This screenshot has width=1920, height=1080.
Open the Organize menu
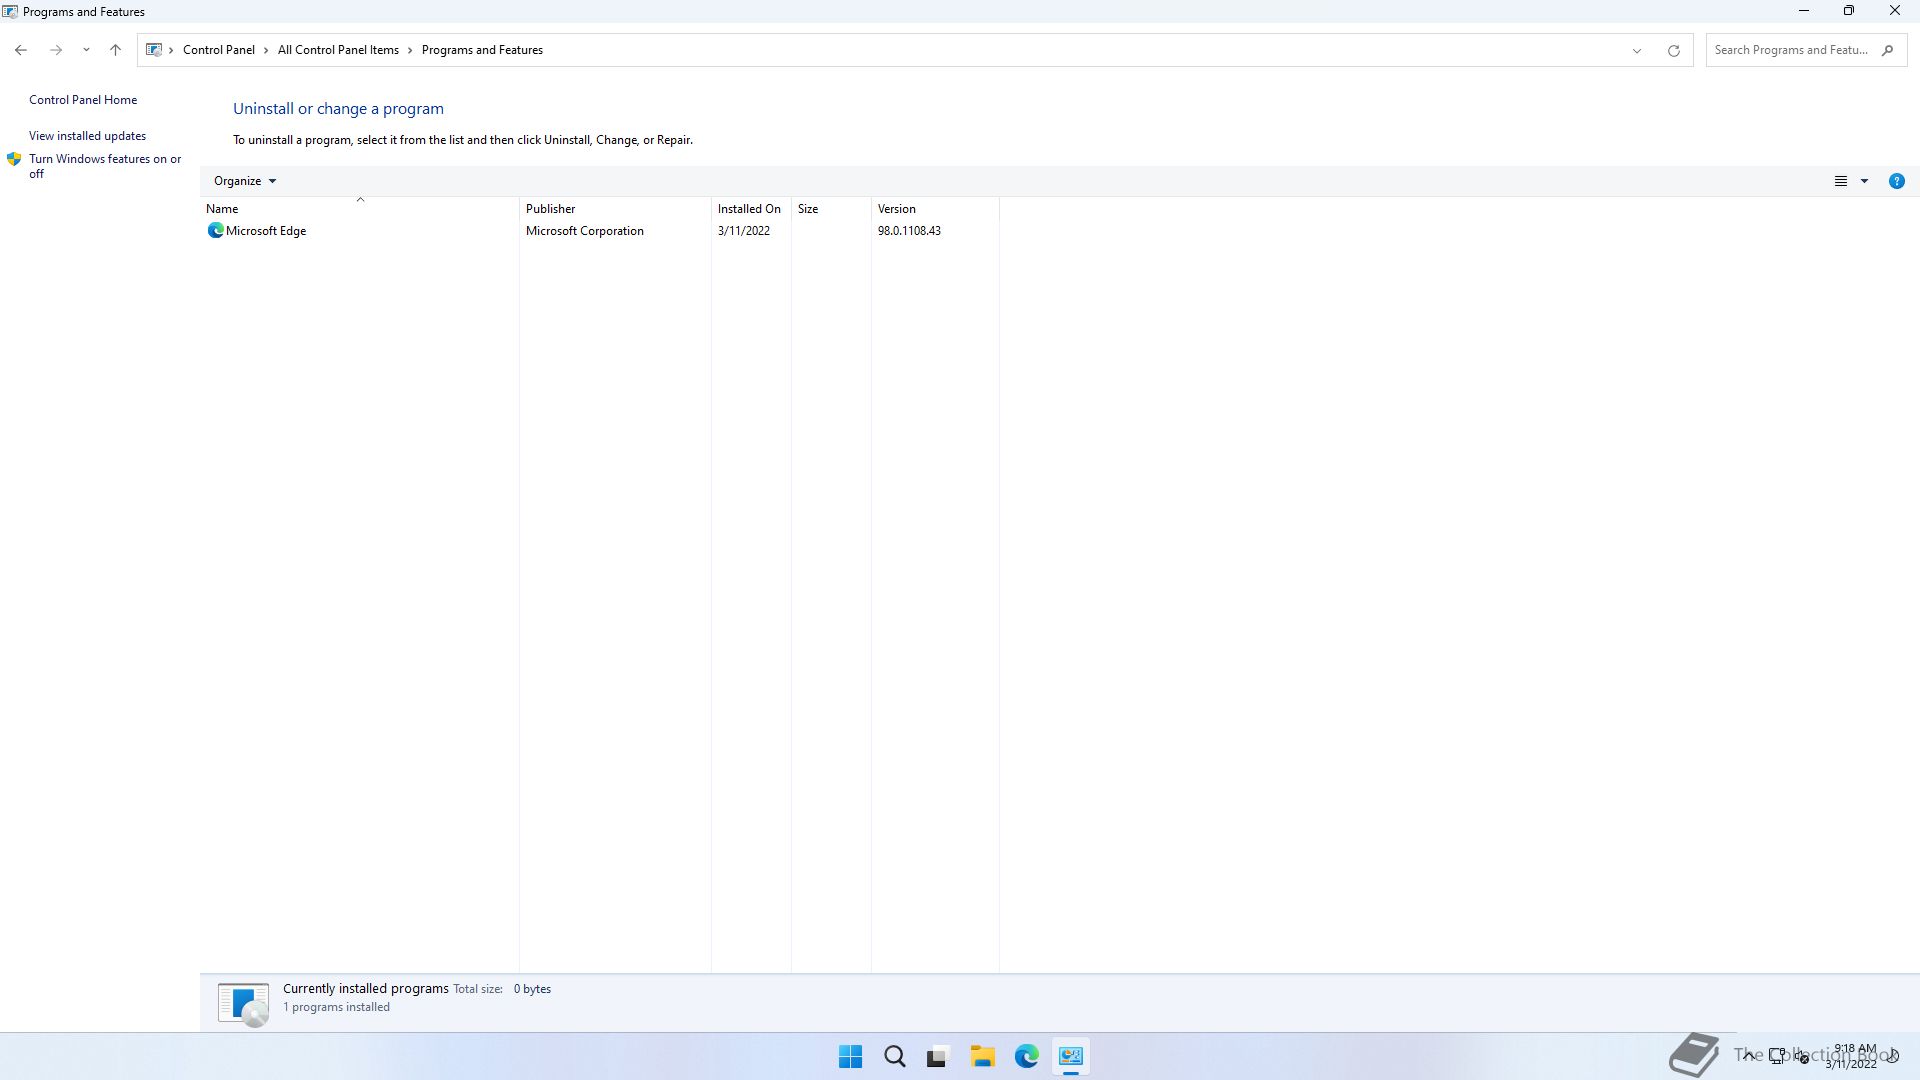(245, 181)
